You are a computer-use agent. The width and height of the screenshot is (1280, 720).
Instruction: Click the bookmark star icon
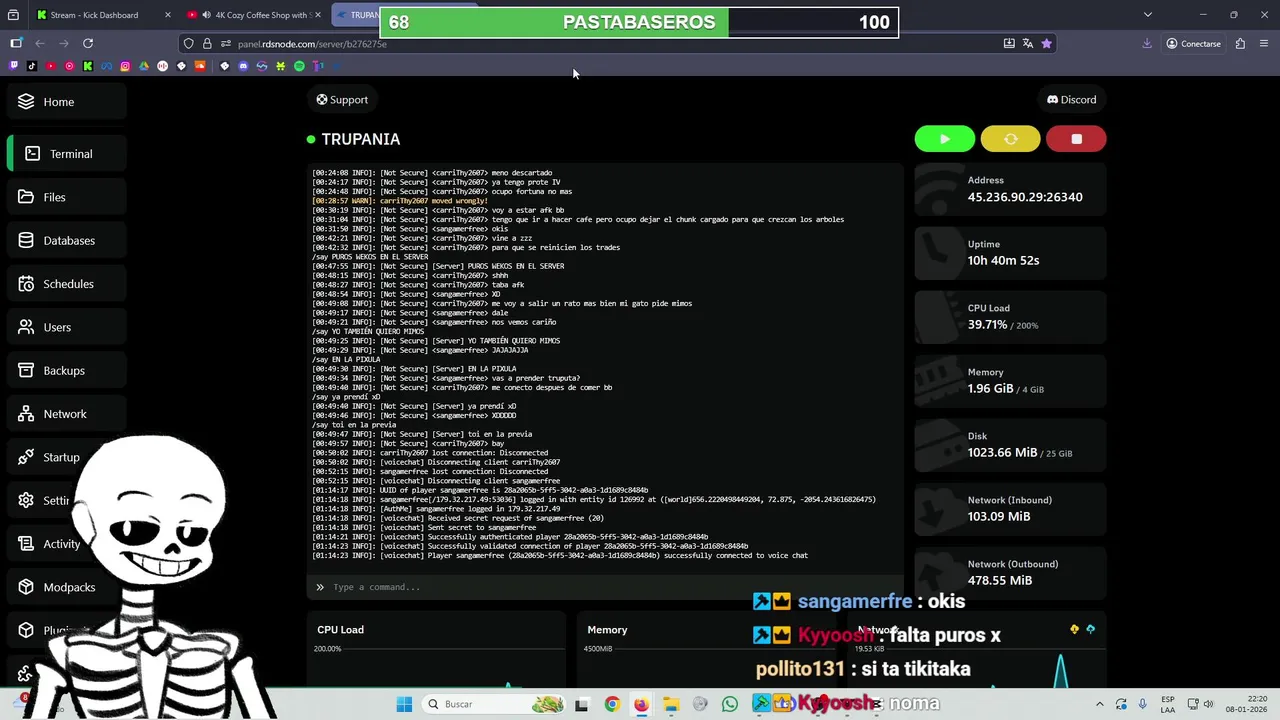[1046, 43]
